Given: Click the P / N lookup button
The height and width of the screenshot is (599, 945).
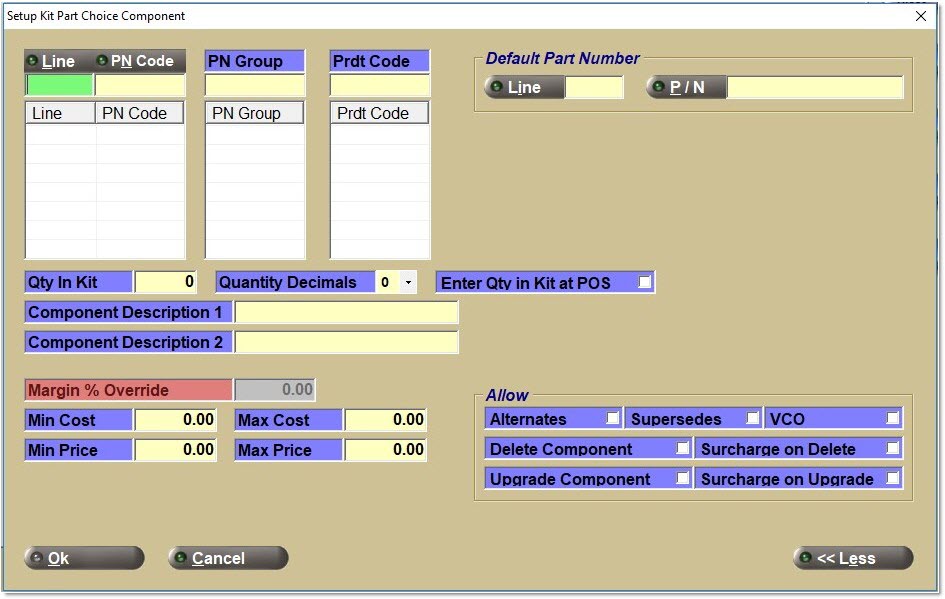Looking at the screenshot, I should (686, 88).
